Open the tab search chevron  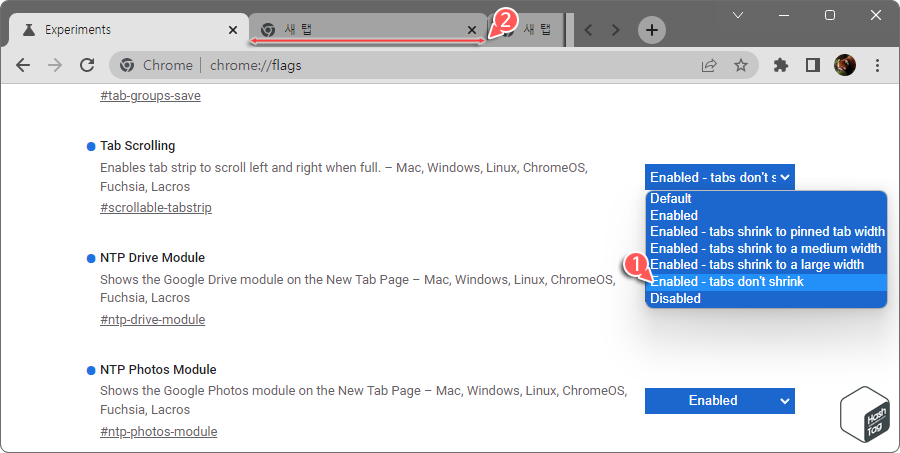(x=738, y=15)
